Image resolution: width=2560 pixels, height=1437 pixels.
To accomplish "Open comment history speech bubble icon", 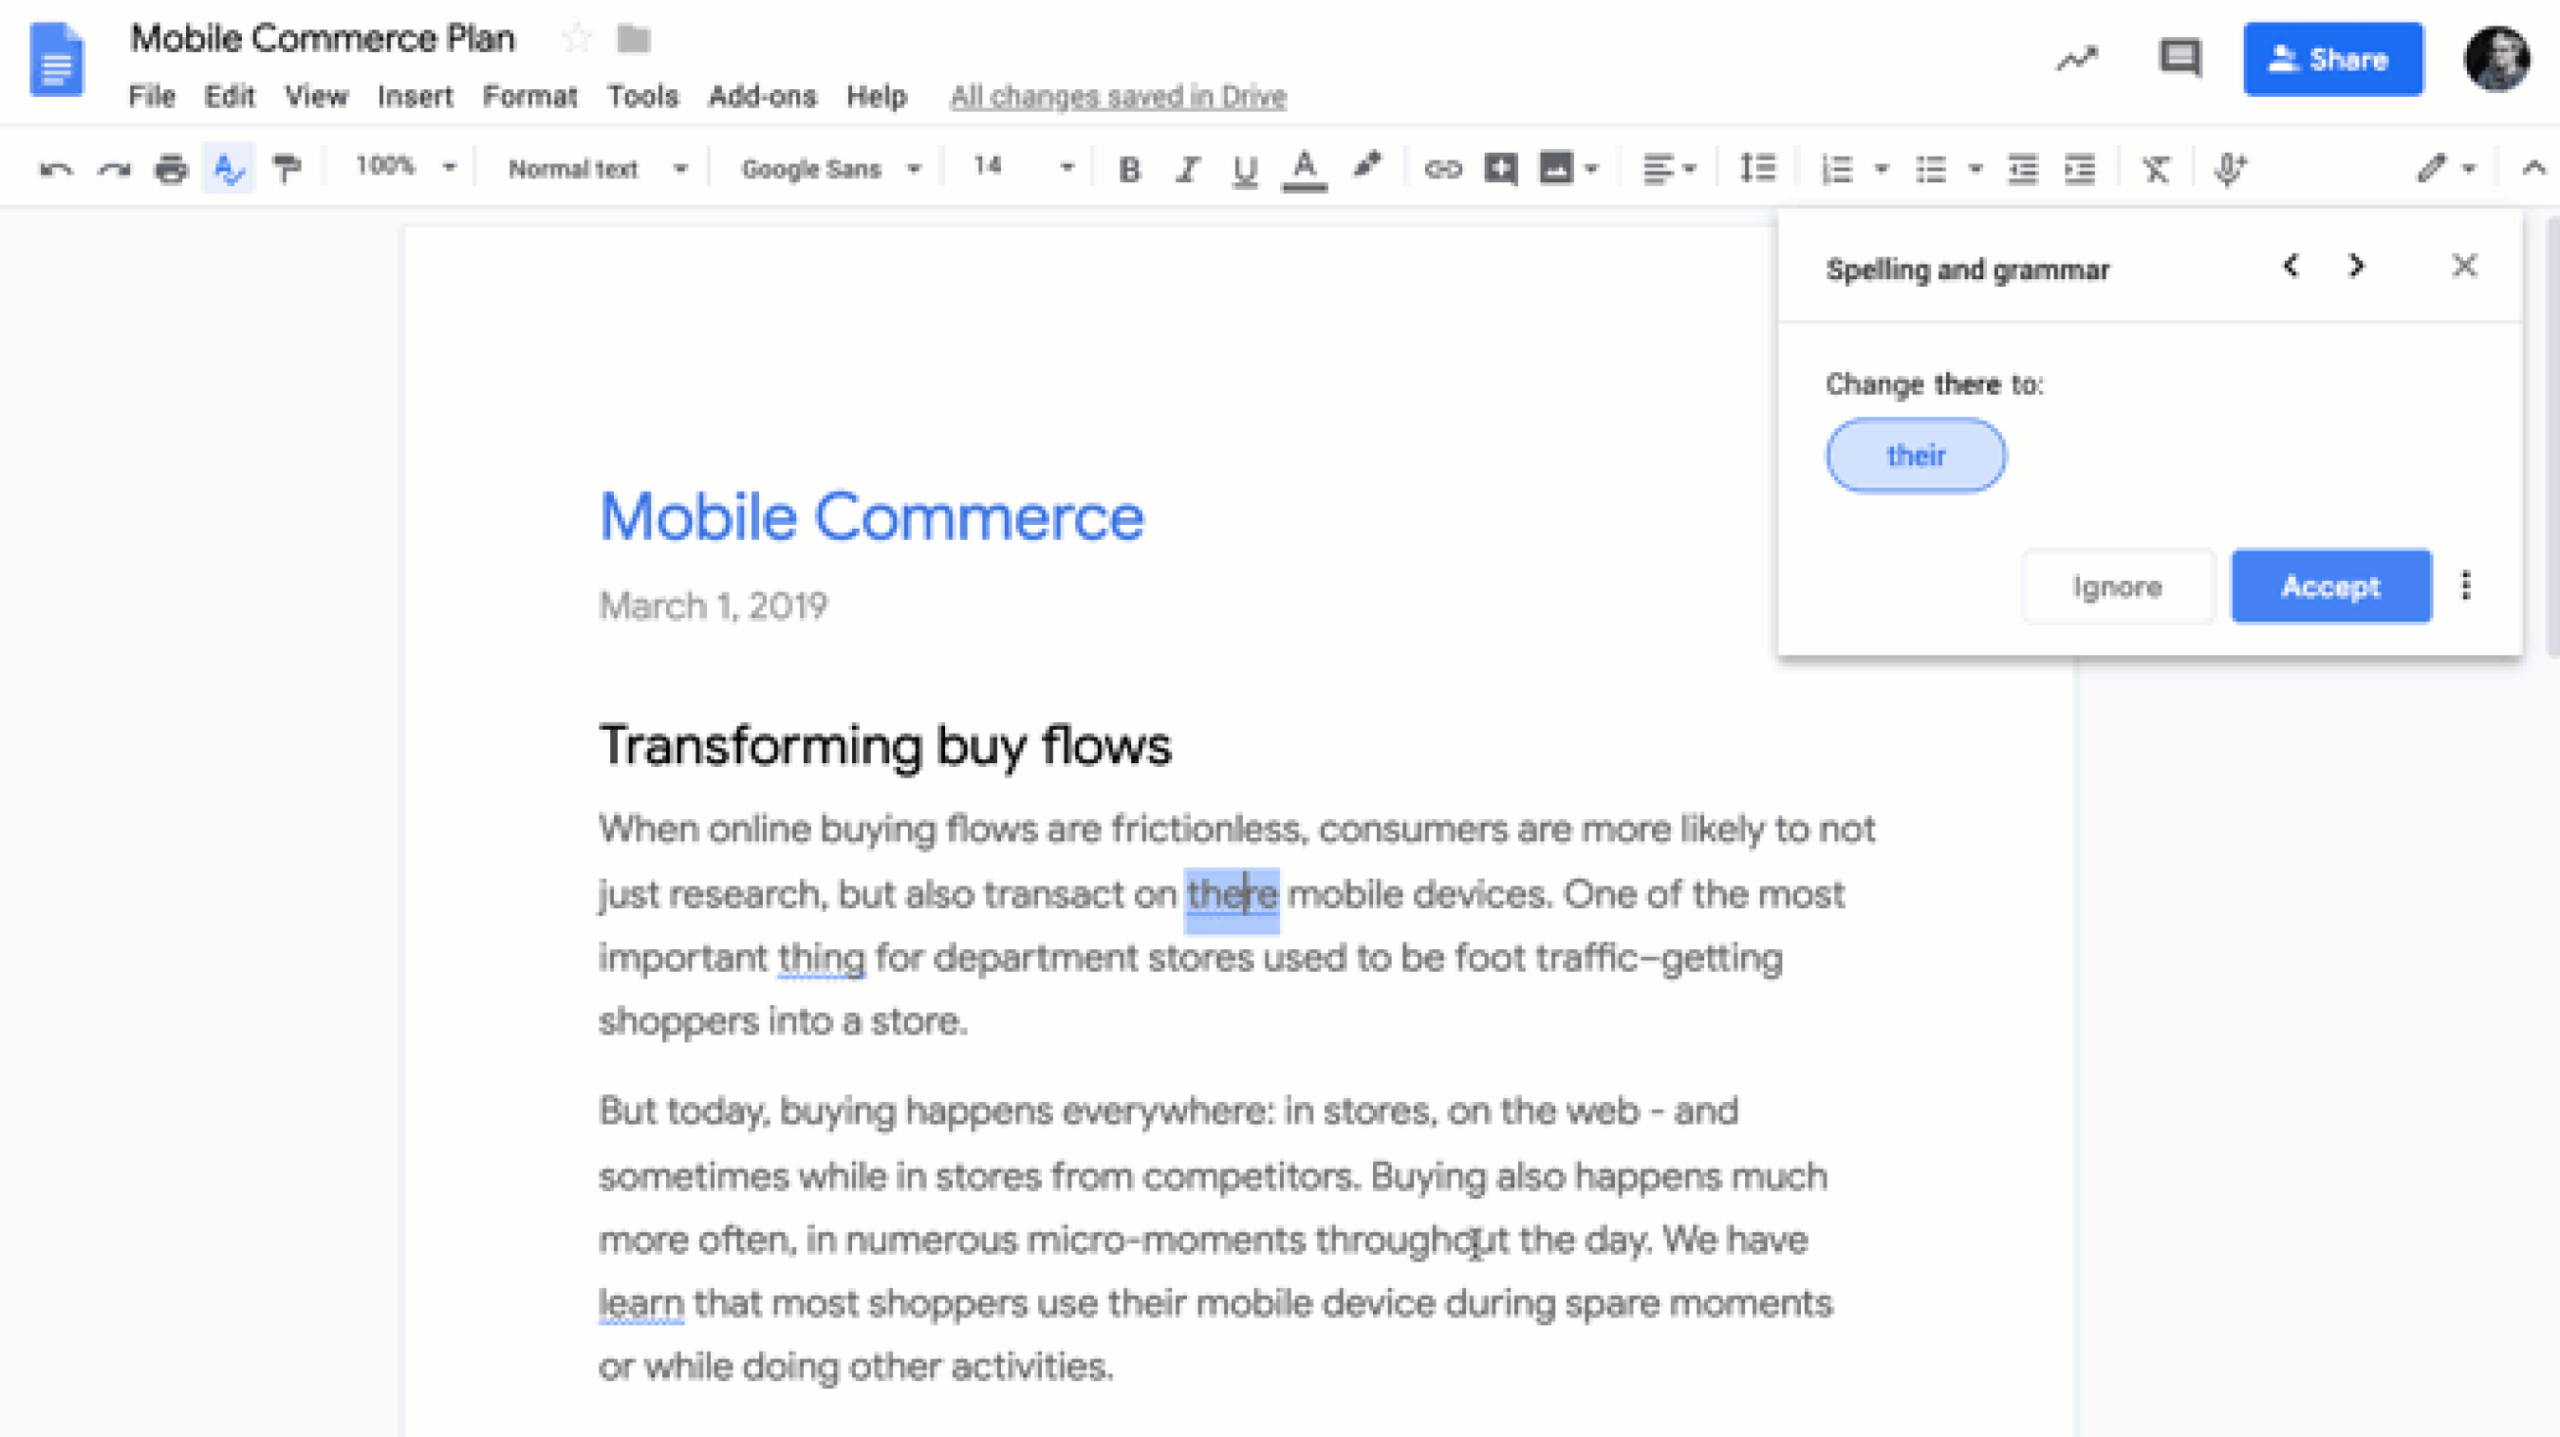I will click(x=2179, y=59).
